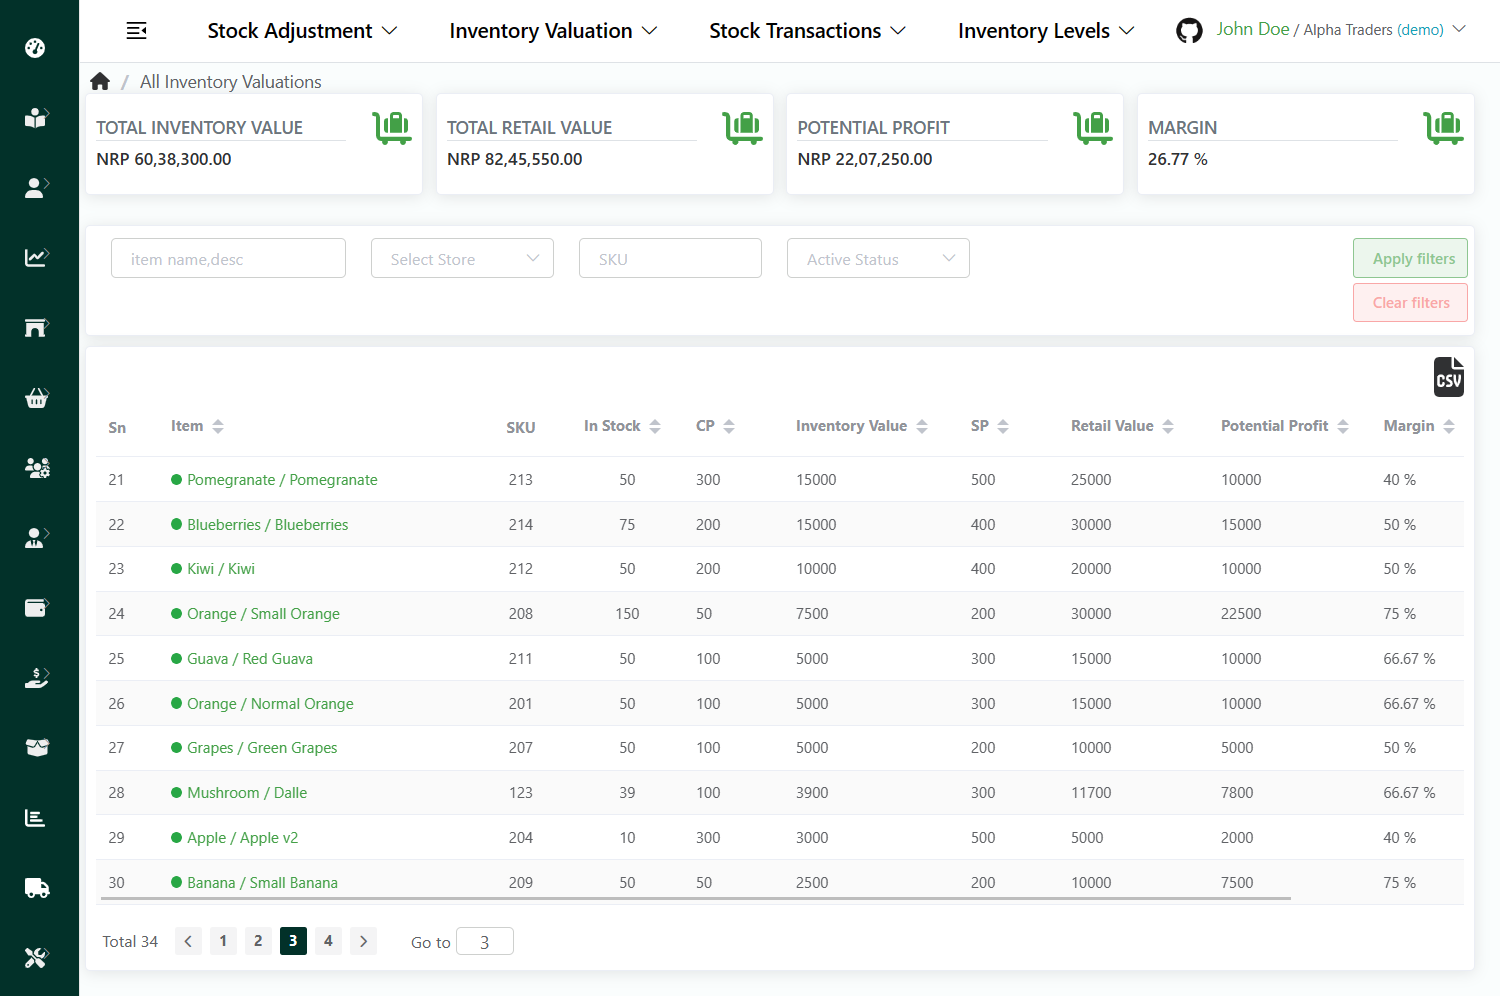Image resolution: width=1500 pixels, height=996 pixels.
Task: Open the line chart analytics sidebar icon
Action: click(x=36, y=257)
